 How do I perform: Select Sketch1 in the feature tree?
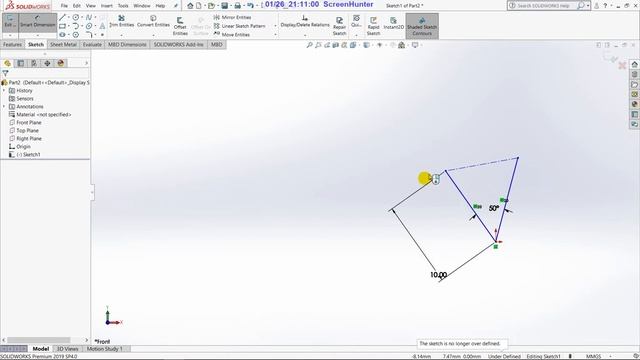tap(25, 155)
